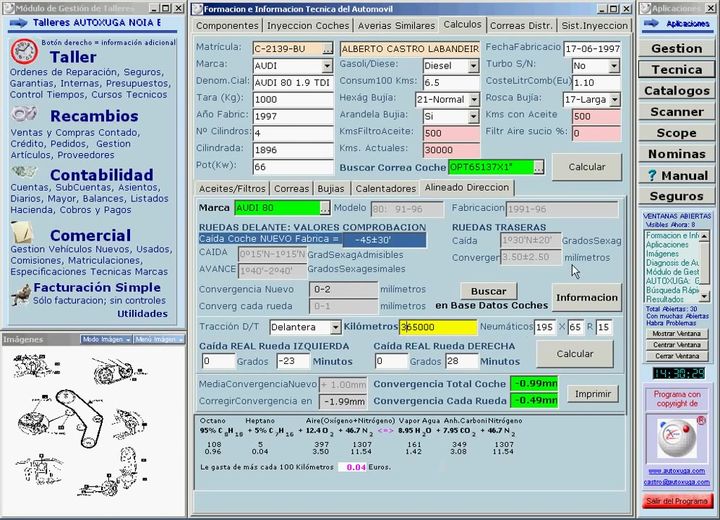Screen dimensions: 720x520
Task: Open the www.autoxuga.com link
Action: (x=676, y=471)
